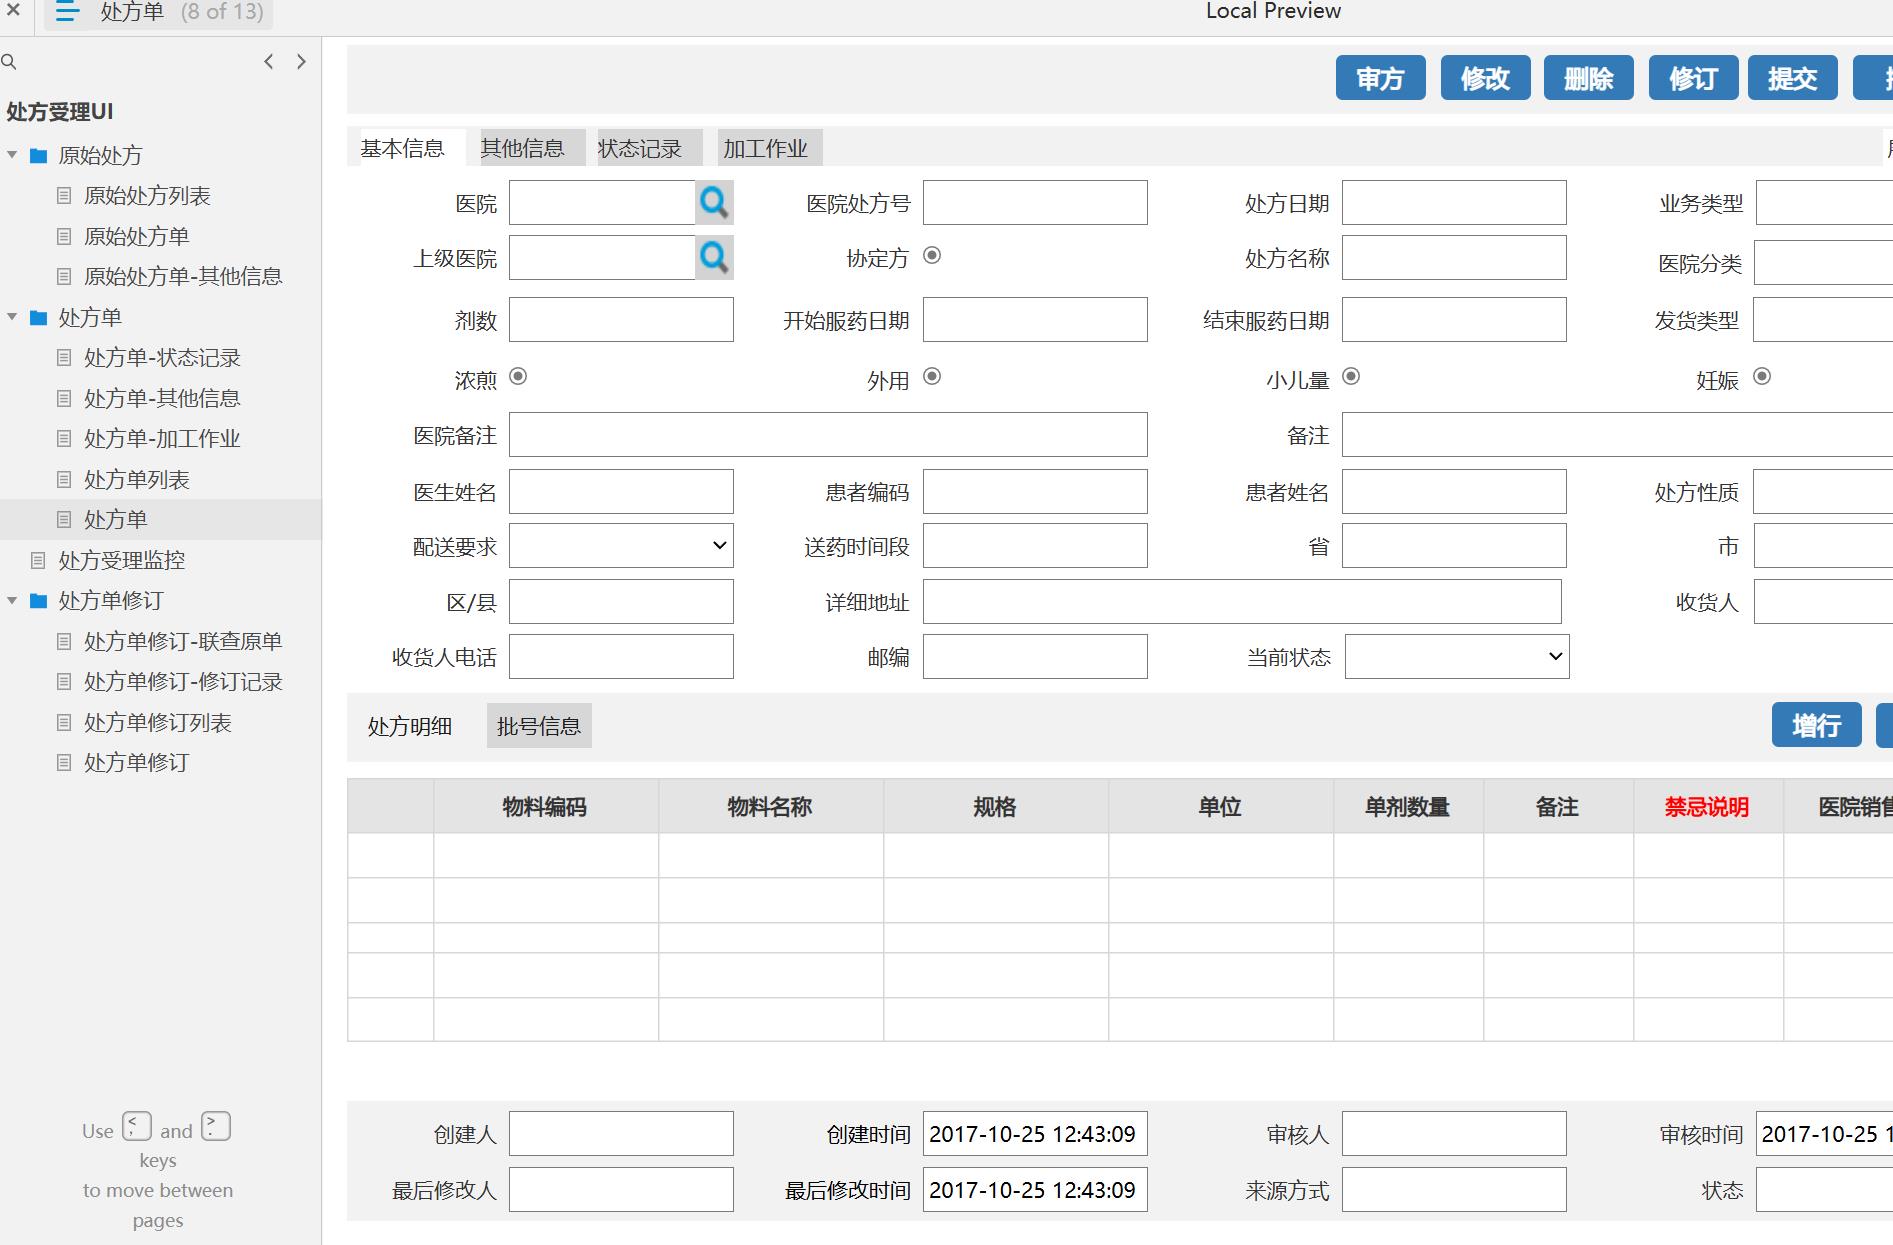Collapse the 处方单 tree folder
Viewport: 1893px width, 1245px height.
(12, 317)
